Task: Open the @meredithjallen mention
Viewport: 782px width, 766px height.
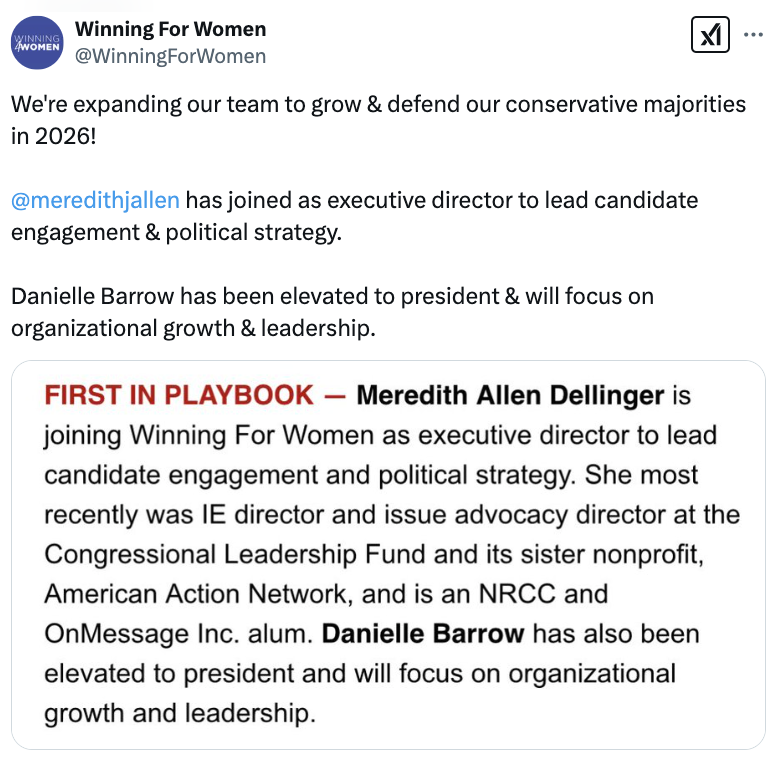Action: (95, 200)
